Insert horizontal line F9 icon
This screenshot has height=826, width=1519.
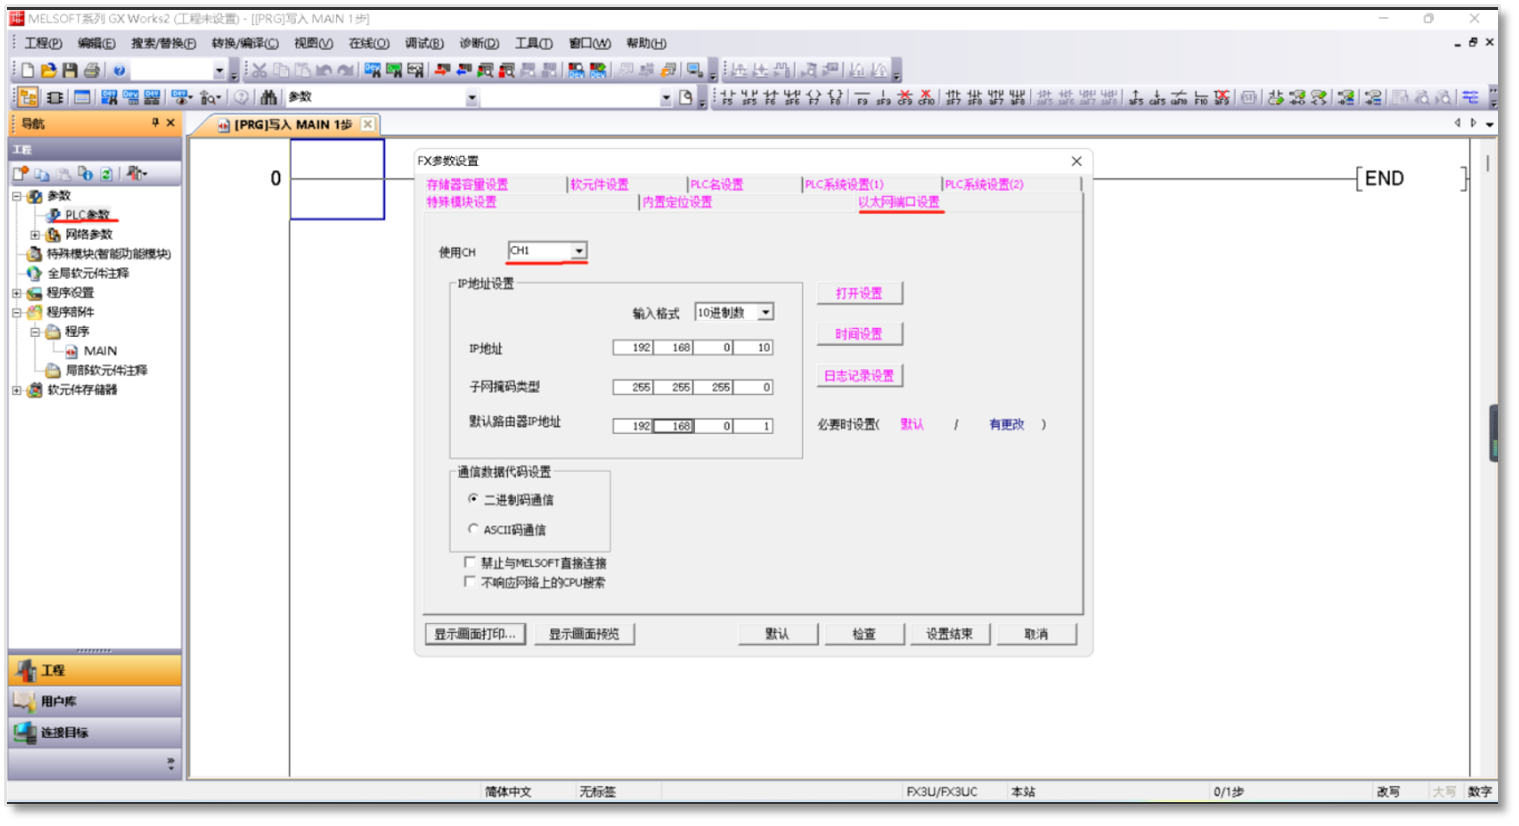point(862,97)
